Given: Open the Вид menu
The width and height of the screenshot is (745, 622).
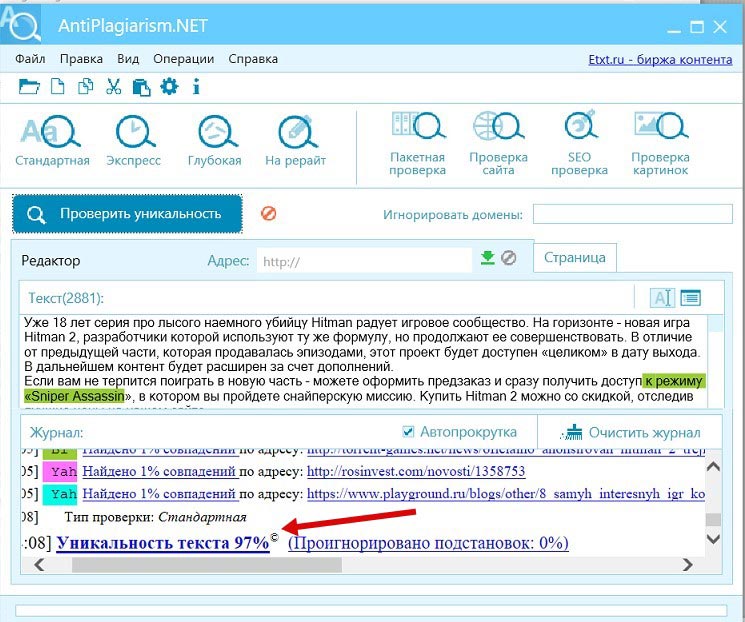Looking at the screenshot, I should click(x=128, y=59).
